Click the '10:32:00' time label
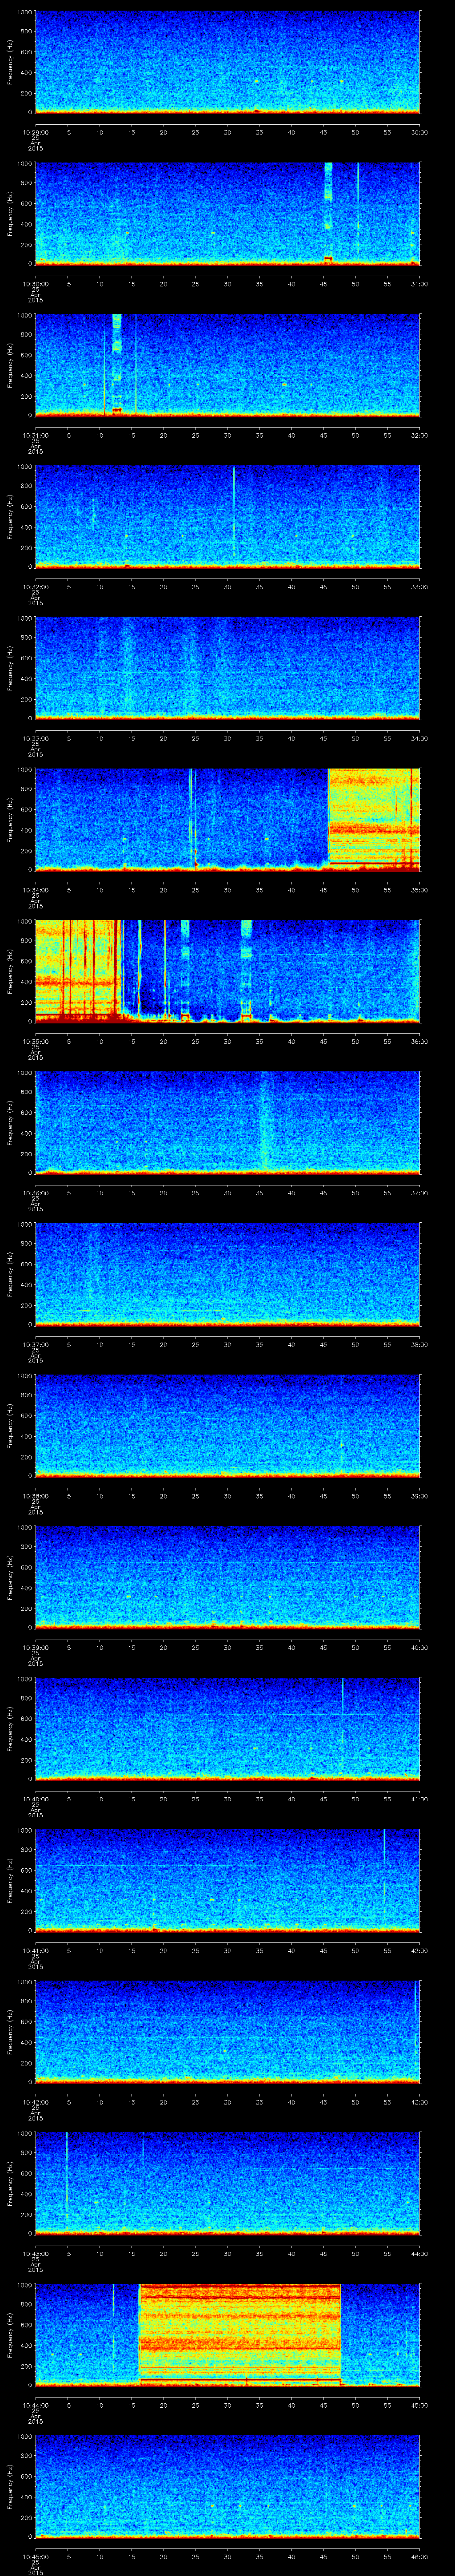The height and width of the screenshot is (2576, 455). point(35,587)
